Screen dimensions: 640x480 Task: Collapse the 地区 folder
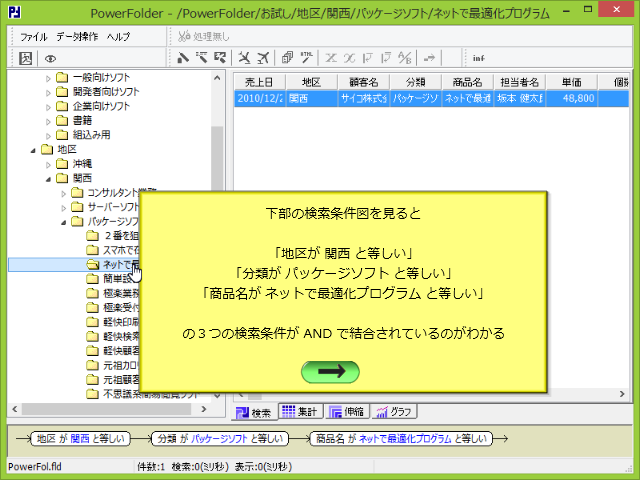(33, 151)
